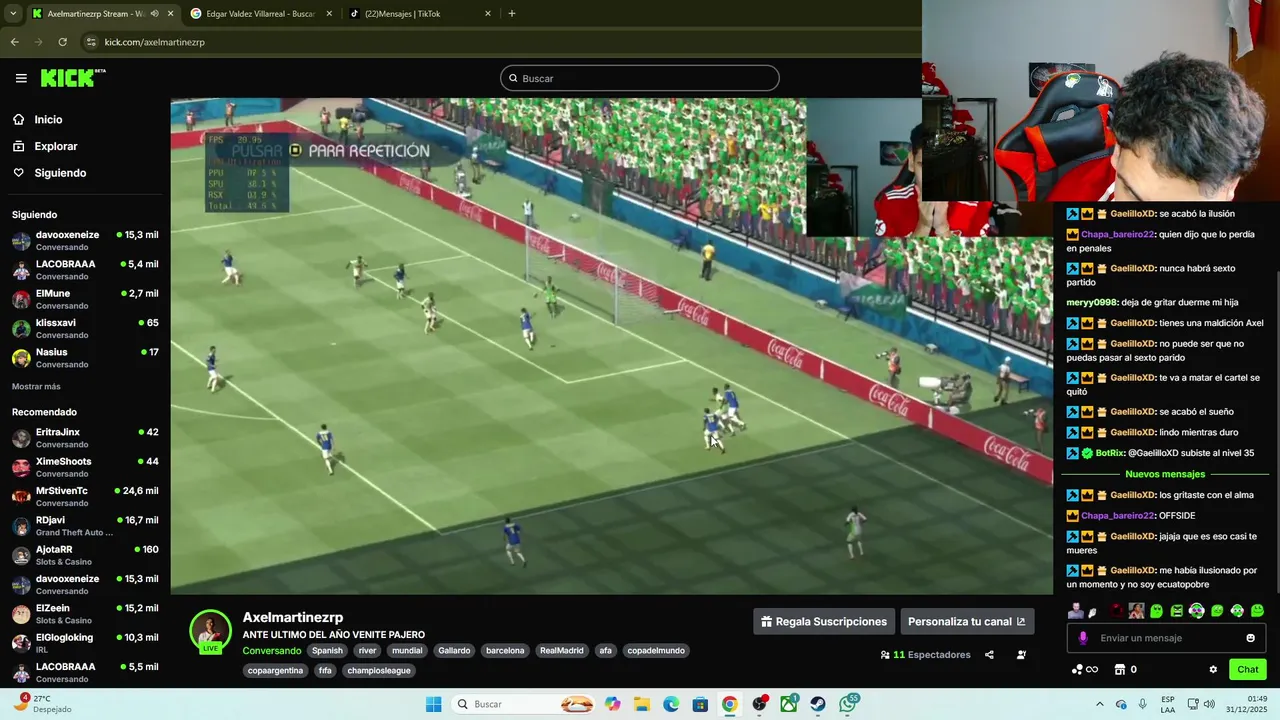
Task: Click the Regala Suscripciones button
Action: click(x=823, y=621)
